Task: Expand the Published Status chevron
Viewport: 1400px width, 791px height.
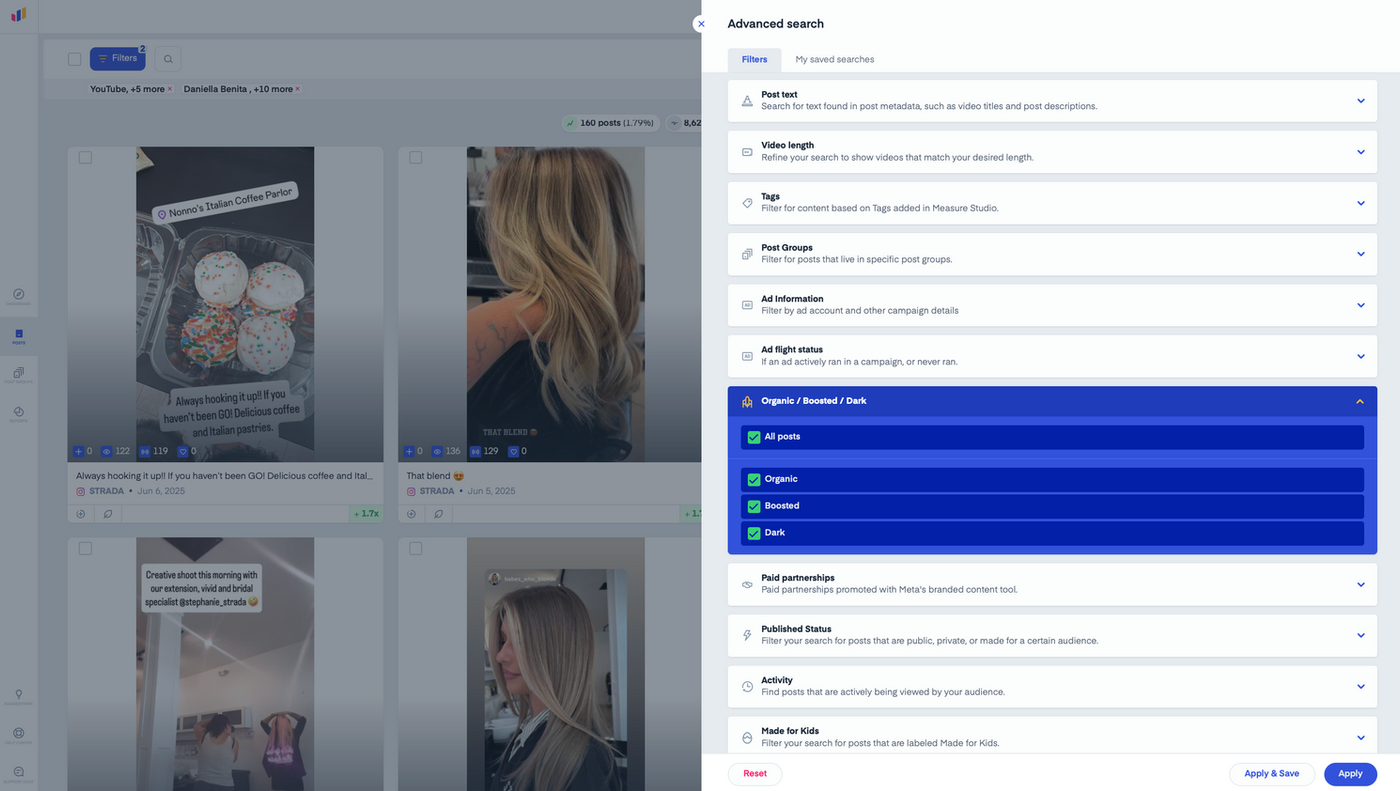Action: [1360, 635]
